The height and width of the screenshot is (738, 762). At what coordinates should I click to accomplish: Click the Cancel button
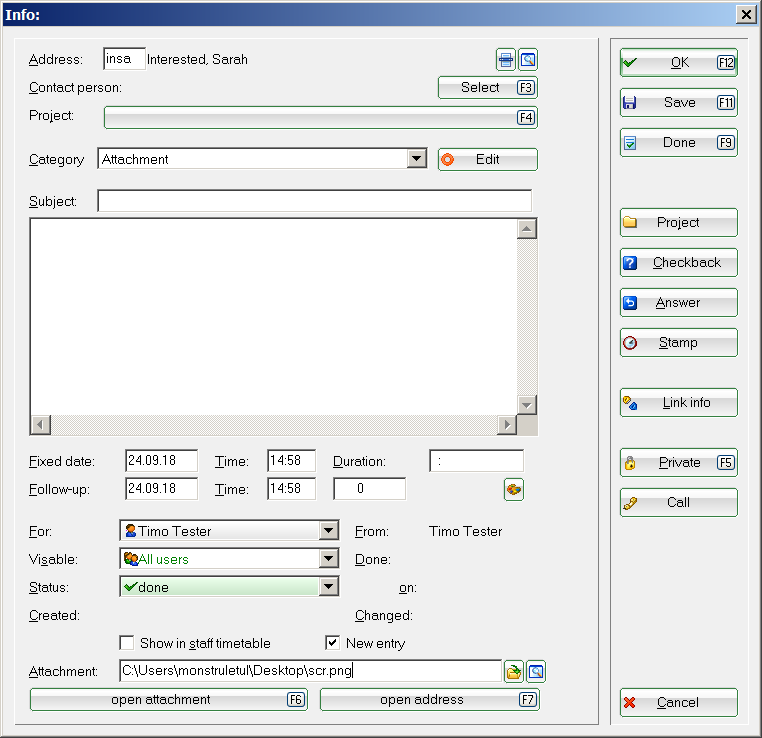click(678, 703)
